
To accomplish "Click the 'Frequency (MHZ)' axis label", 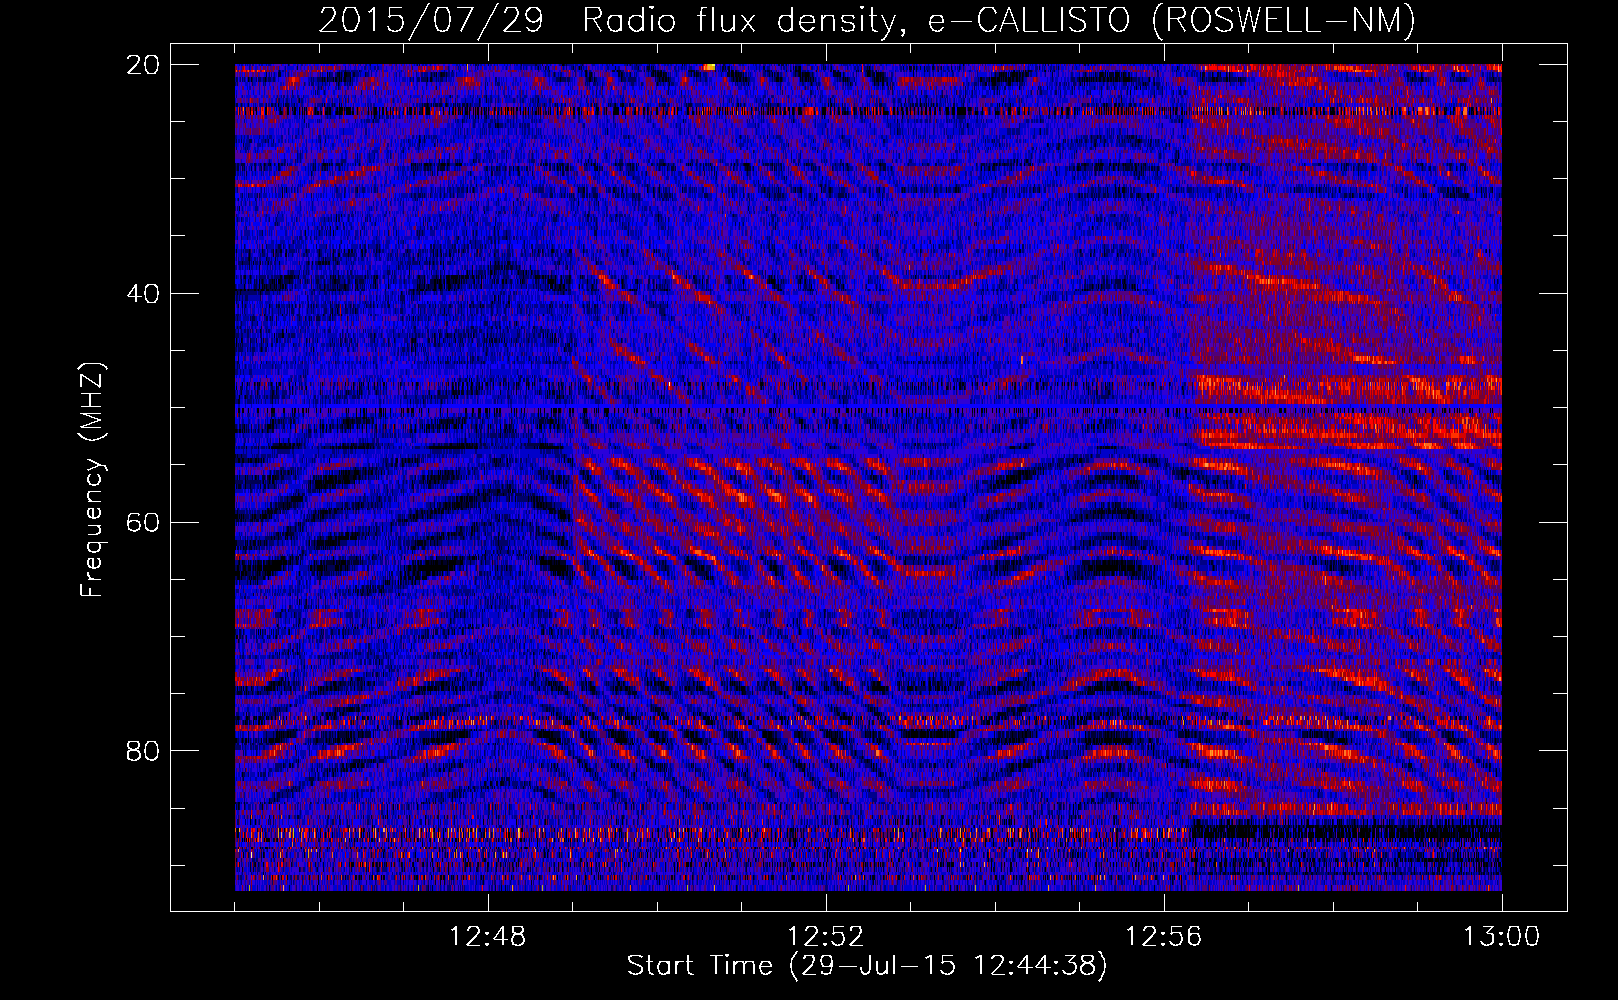I will [92, 479].
